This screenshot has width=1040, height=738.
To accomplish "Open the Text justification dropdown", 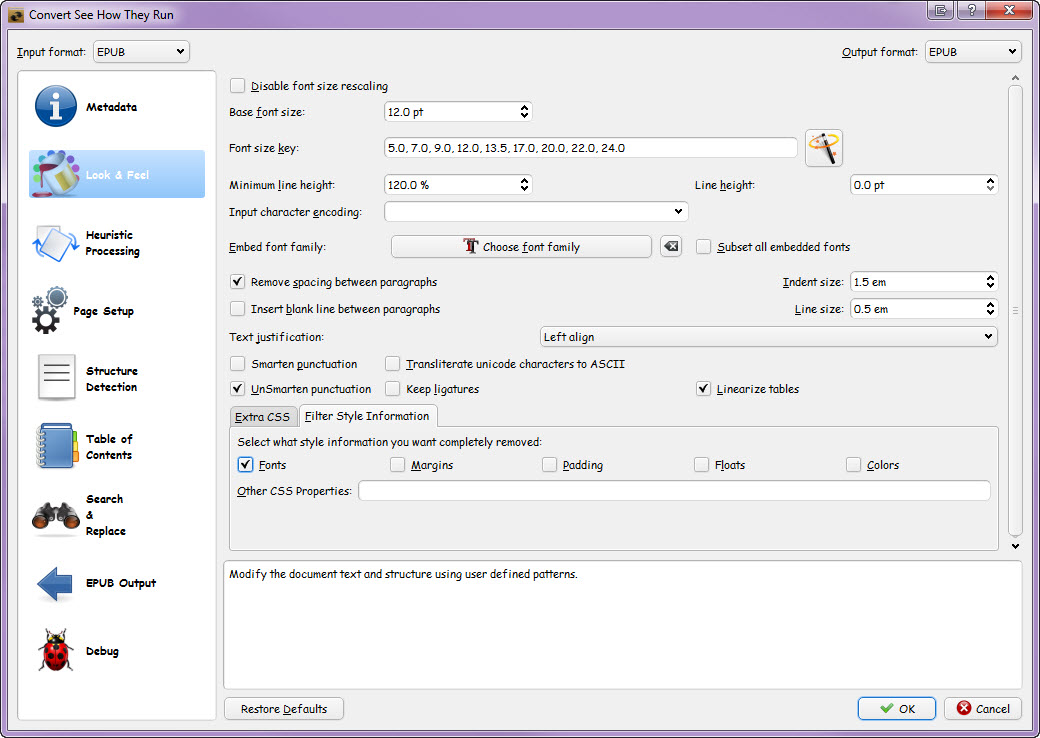I will pos(769,337).
